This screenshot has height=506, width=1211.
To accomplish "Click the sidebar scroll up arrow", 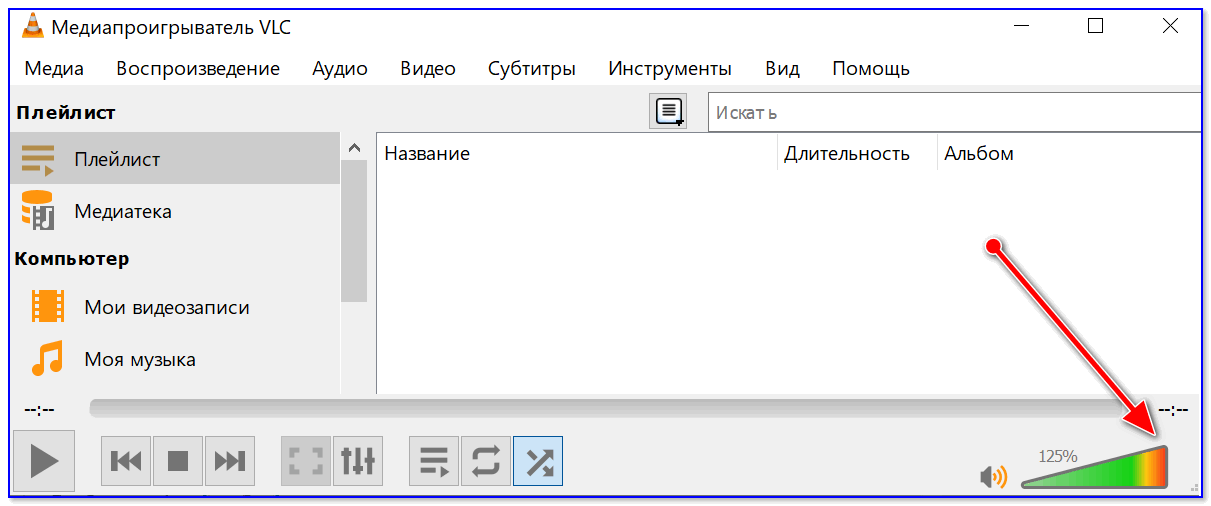I will [354, 147].
